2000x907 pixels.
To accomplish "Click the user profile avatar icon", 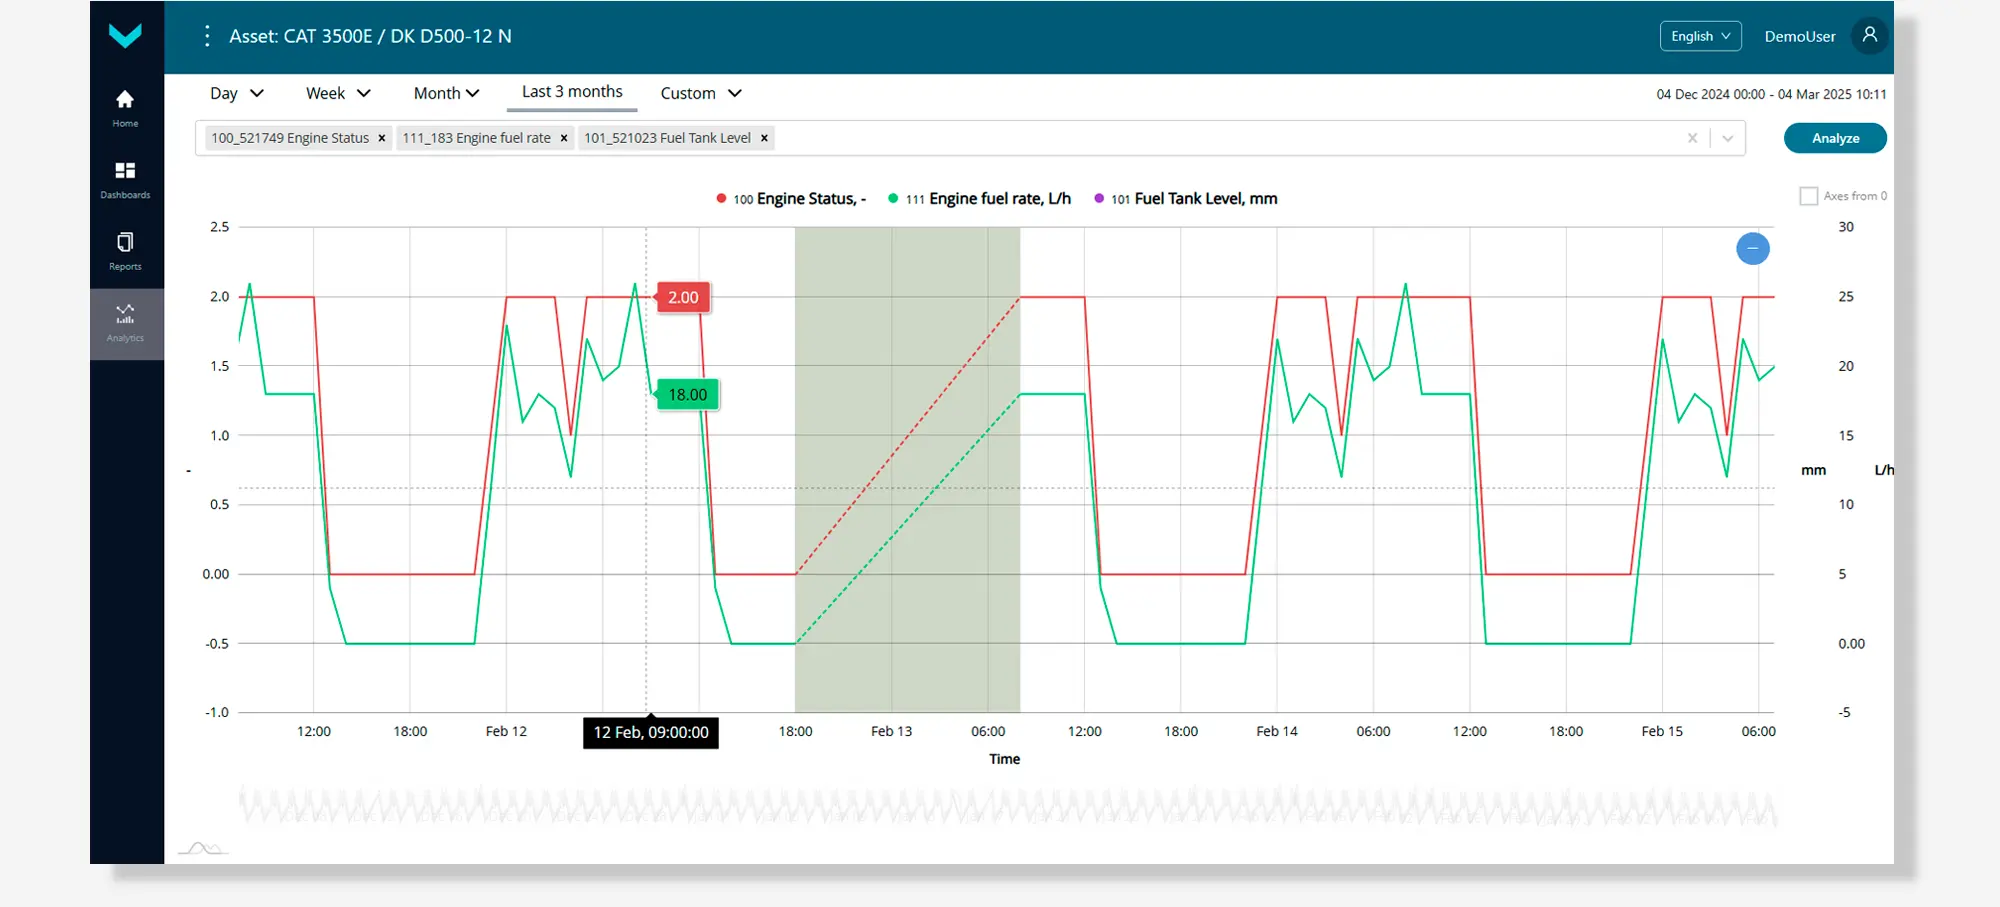I will (1869, 36).
